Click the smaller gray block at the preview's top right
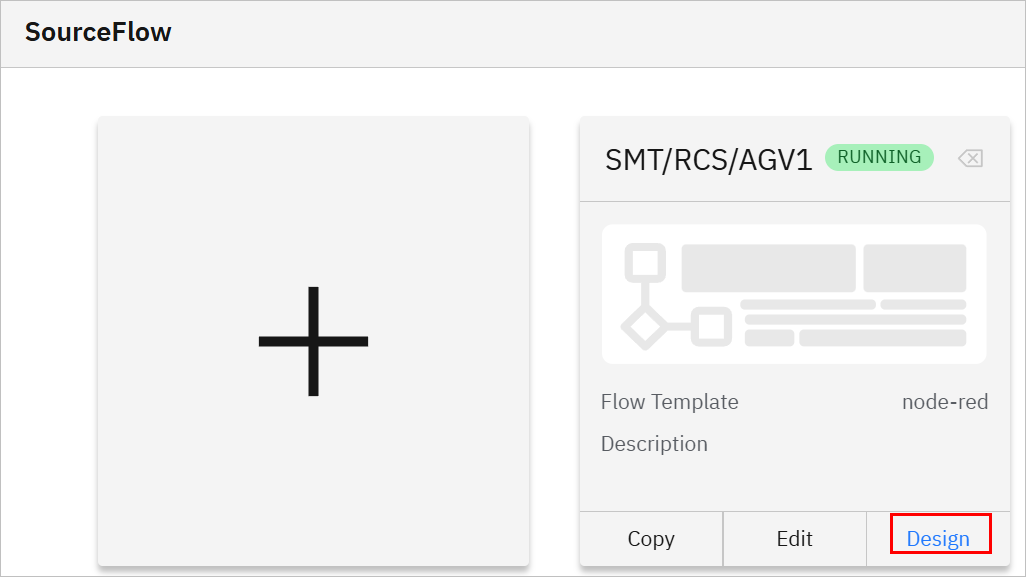The width and height of the screenshot is (1026, 577). pyautogui.click(x=915, y=268)
